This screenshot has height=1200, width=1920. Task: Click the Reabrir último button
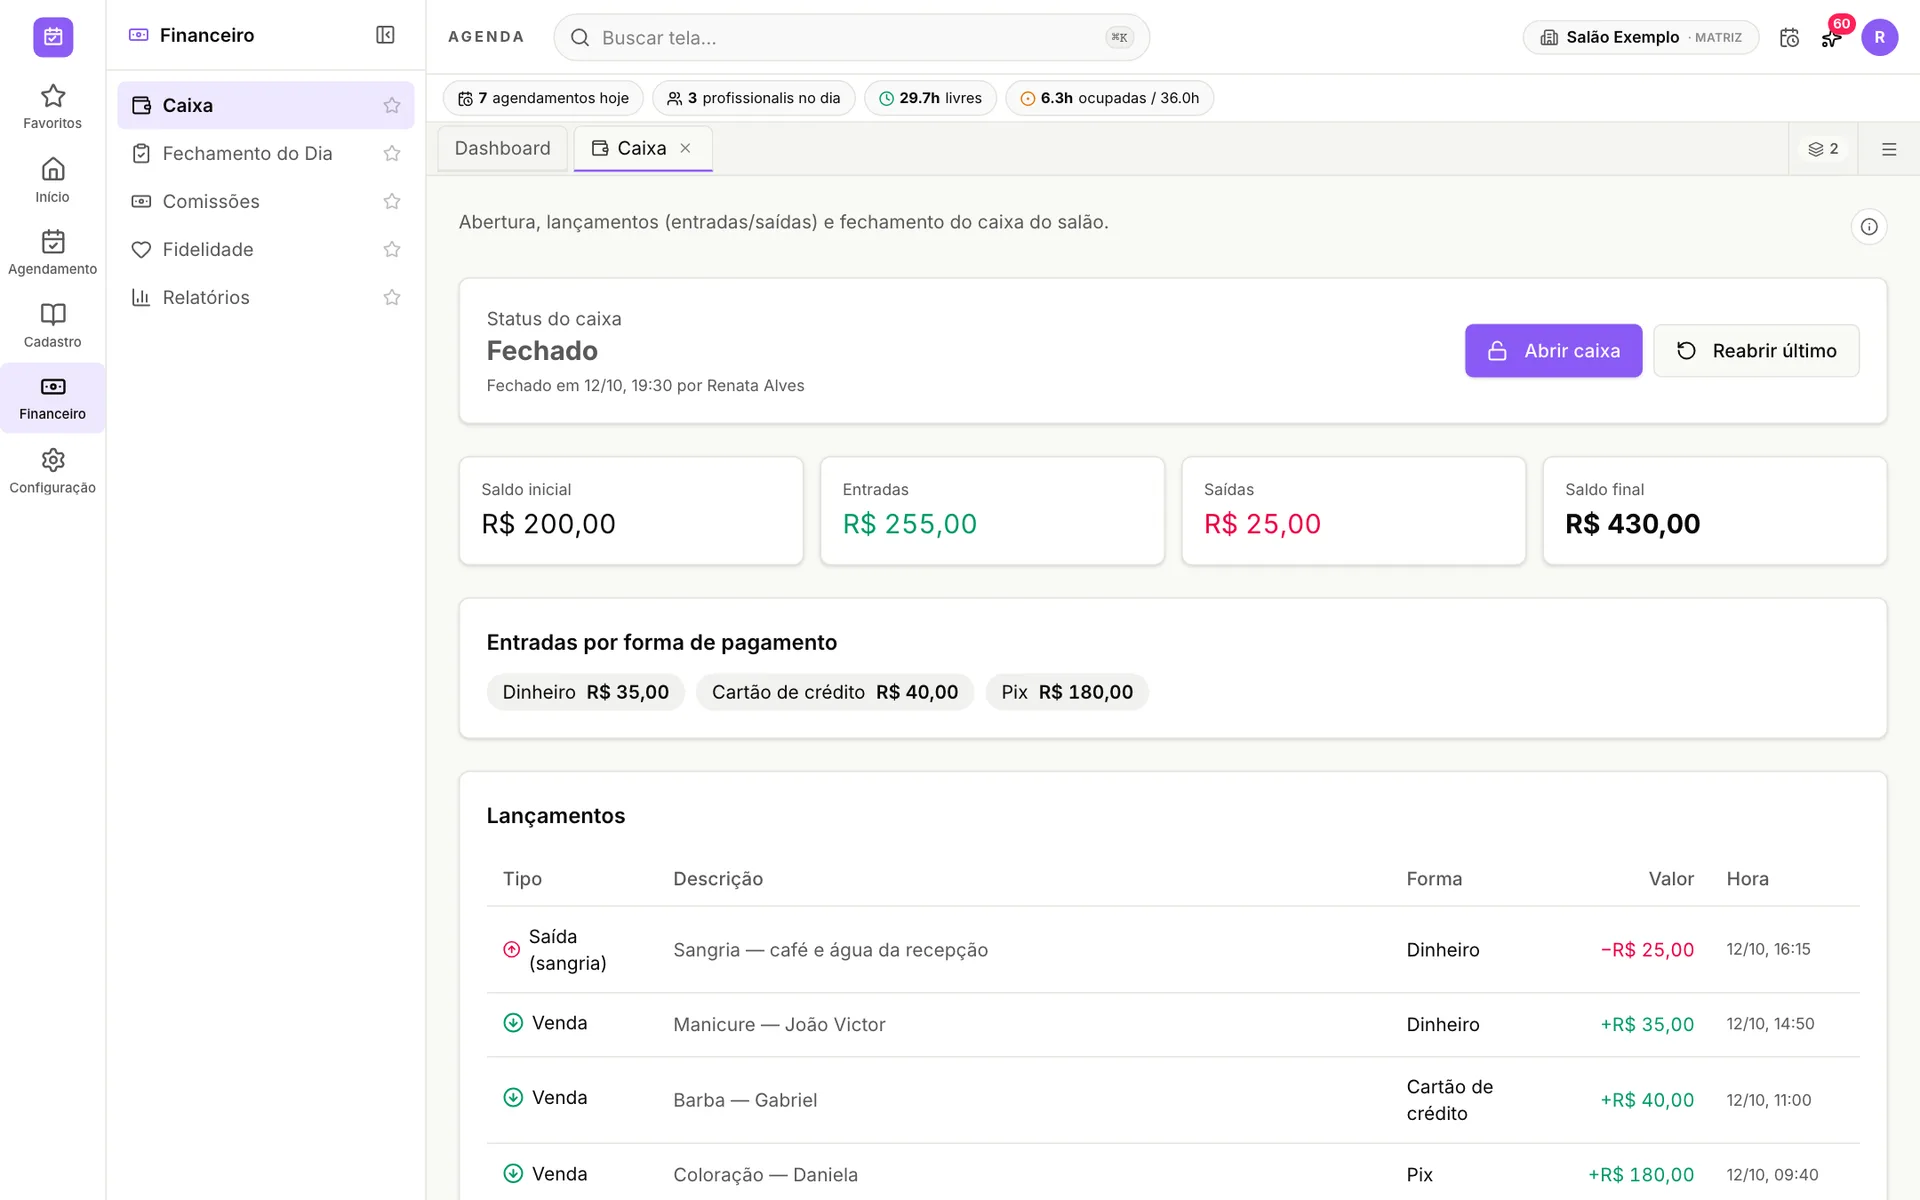[x=1756, y=350]
